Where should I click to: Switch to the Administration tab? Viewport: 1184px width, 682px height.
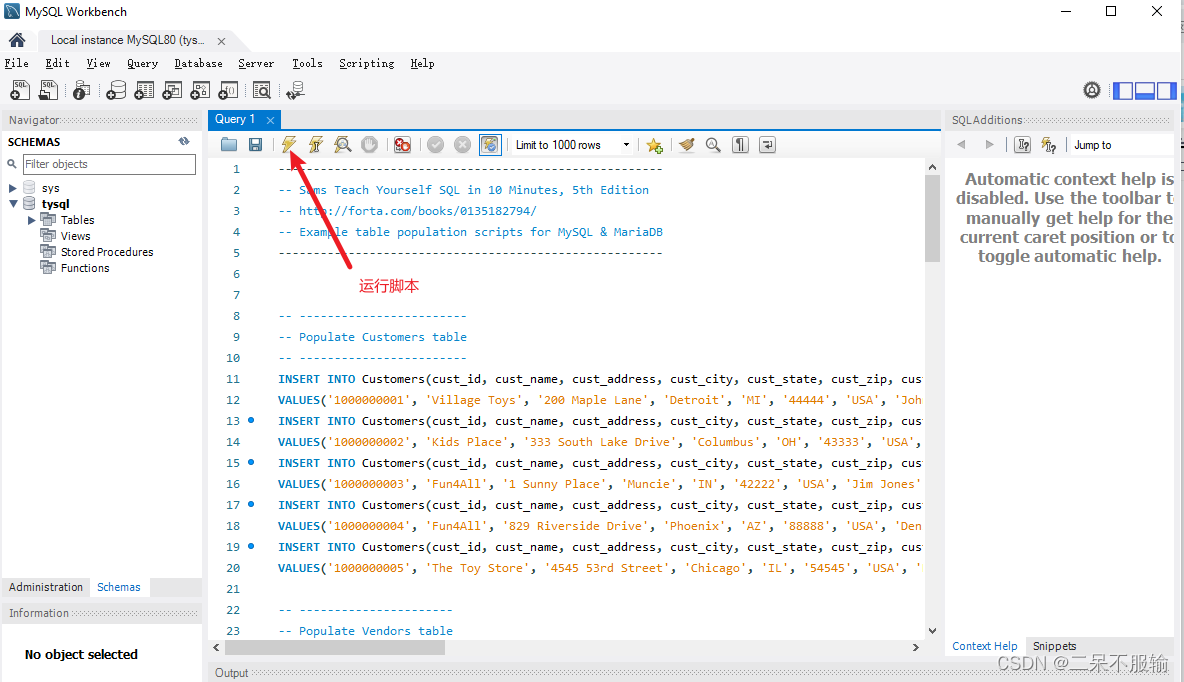tap(46, 587)
